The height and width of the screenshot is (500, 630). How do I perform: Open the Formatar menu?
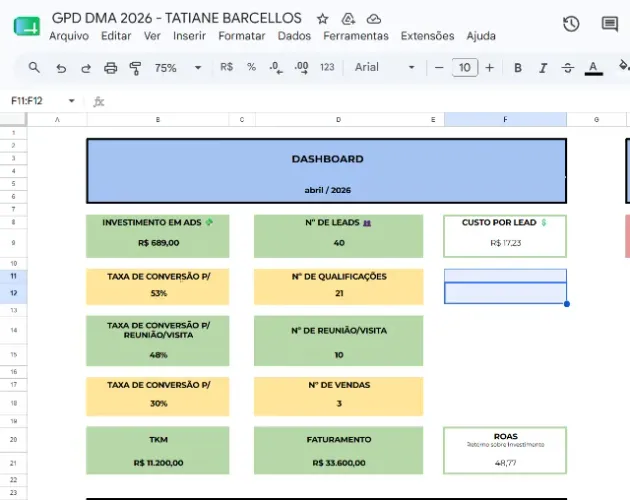(241, 36)
